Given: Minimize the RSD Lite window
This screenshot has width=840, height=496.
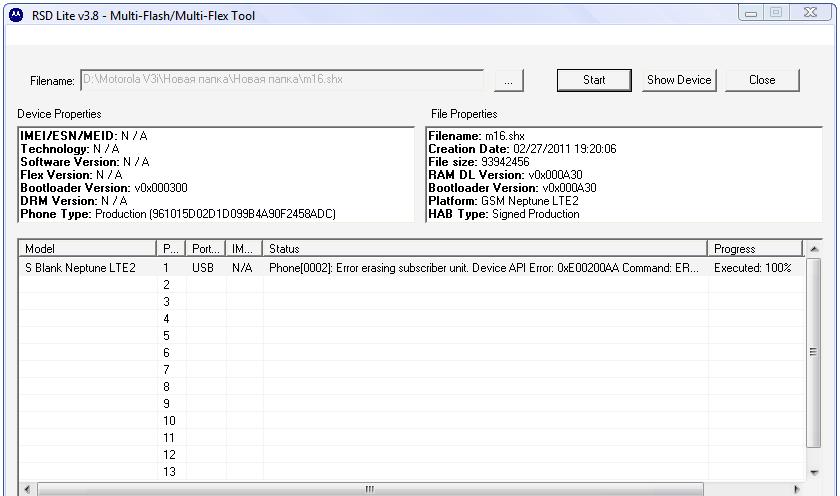Looking at the screenshot, I should tap(751, 13).
